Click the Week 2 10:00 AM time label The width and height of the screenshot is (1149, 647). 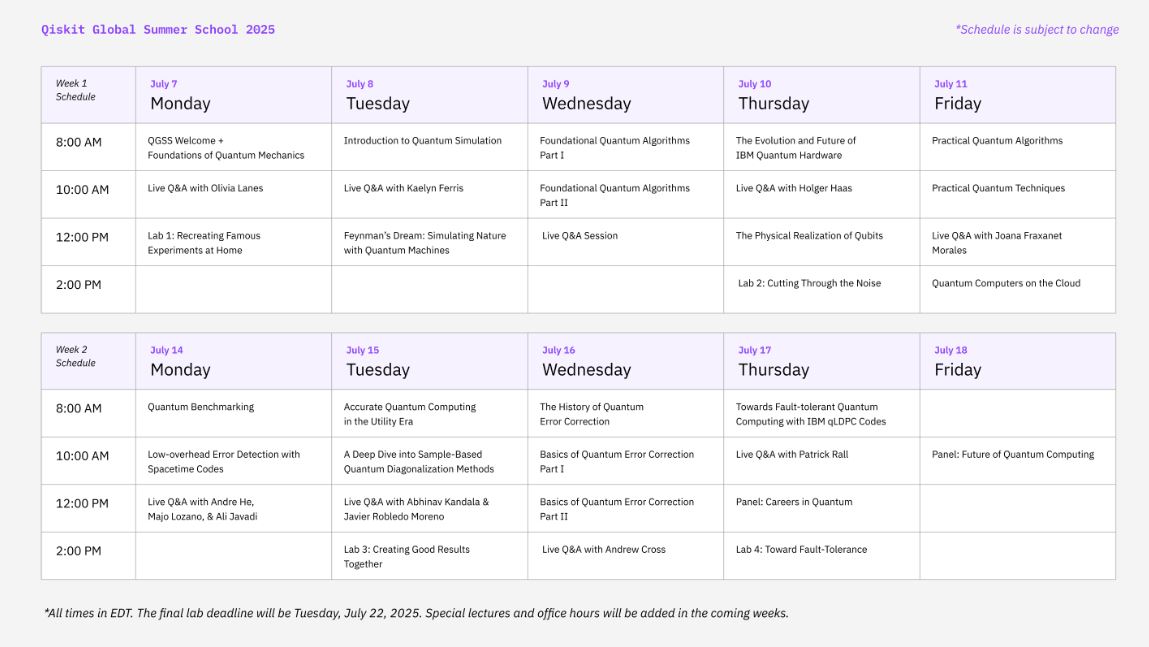pyautogui.click(x=82, y=456)
